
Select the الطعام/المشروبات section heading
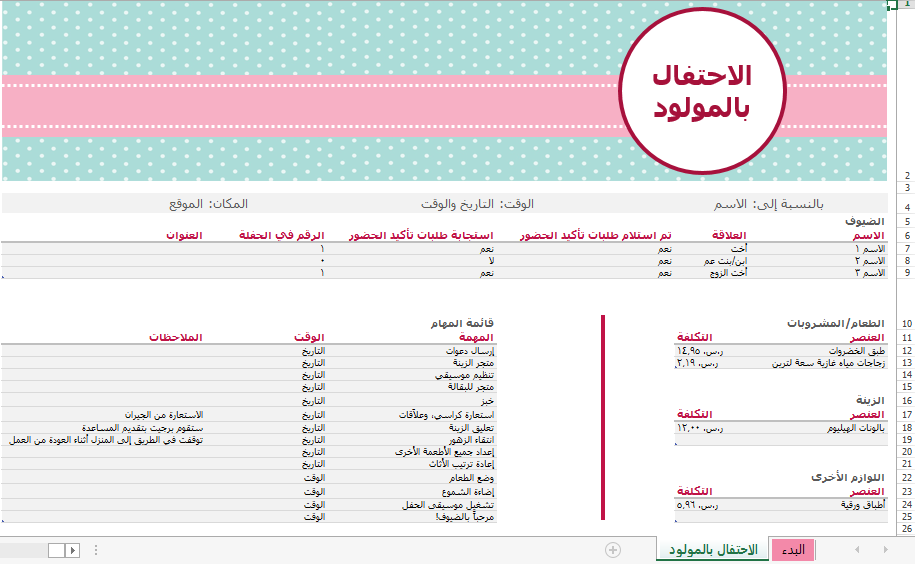836,323
